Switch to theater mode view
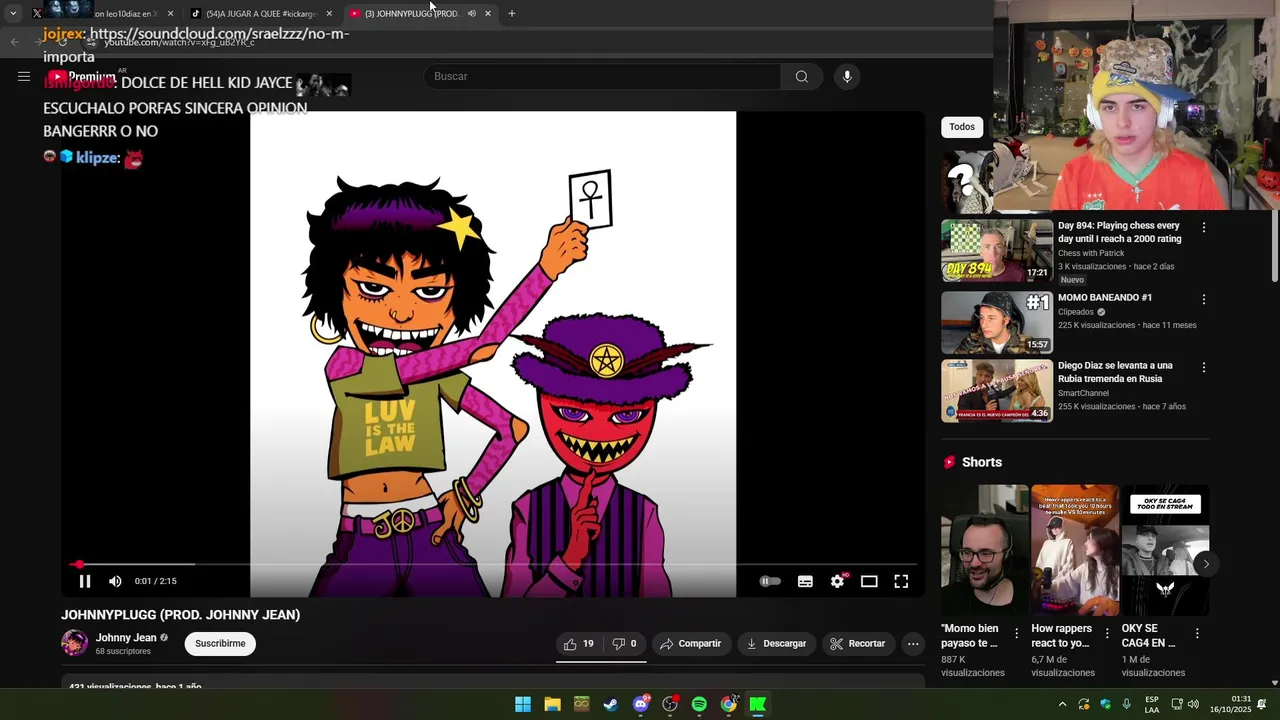The image size is (1280, 720). 869,581
